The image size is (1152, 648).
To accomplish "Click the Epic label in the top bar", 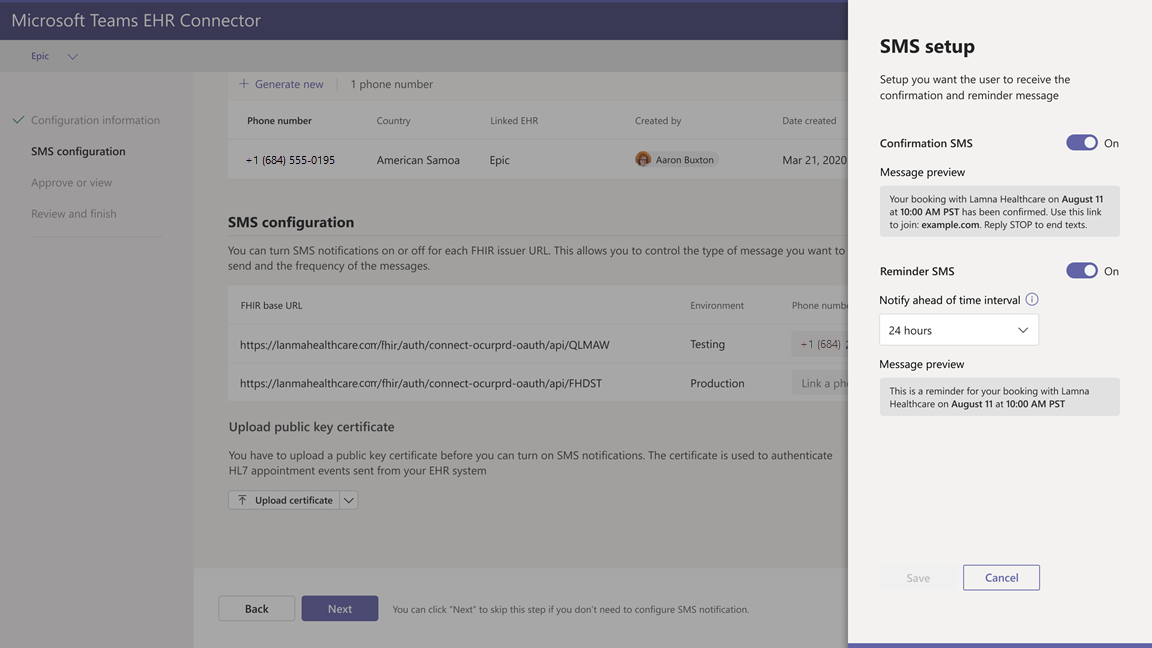I will tap(40, 56).
